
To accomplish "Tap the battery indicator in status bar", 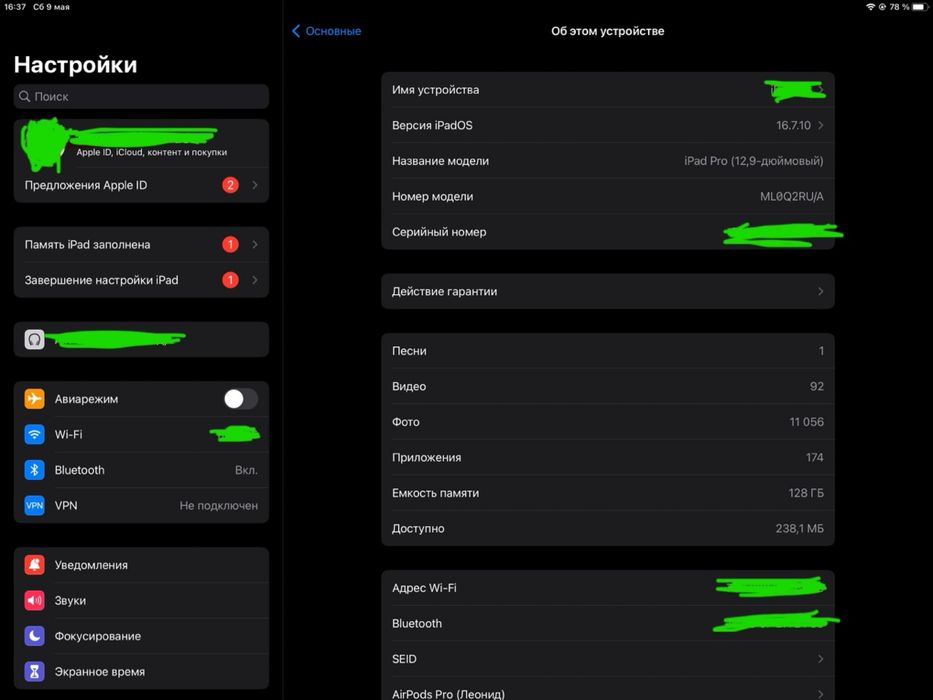I will coord(920,7).
